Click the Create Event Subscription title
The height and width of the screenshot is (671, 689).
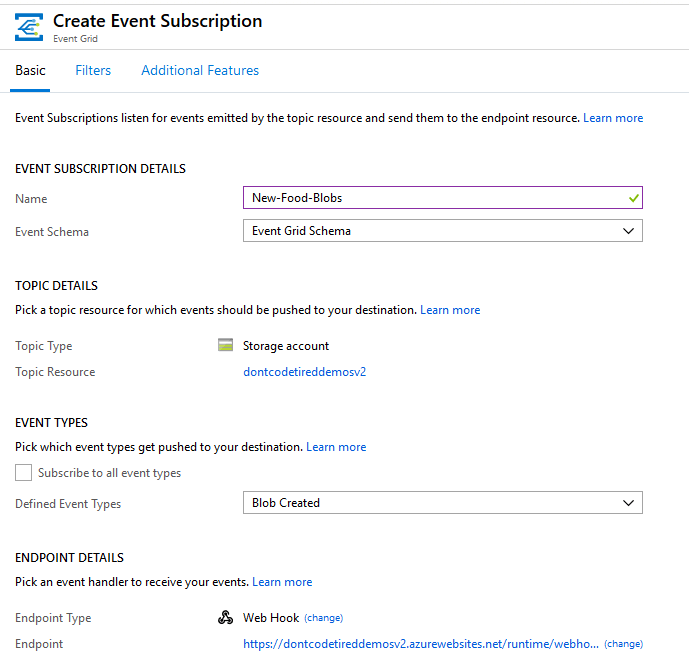(157, 21)
